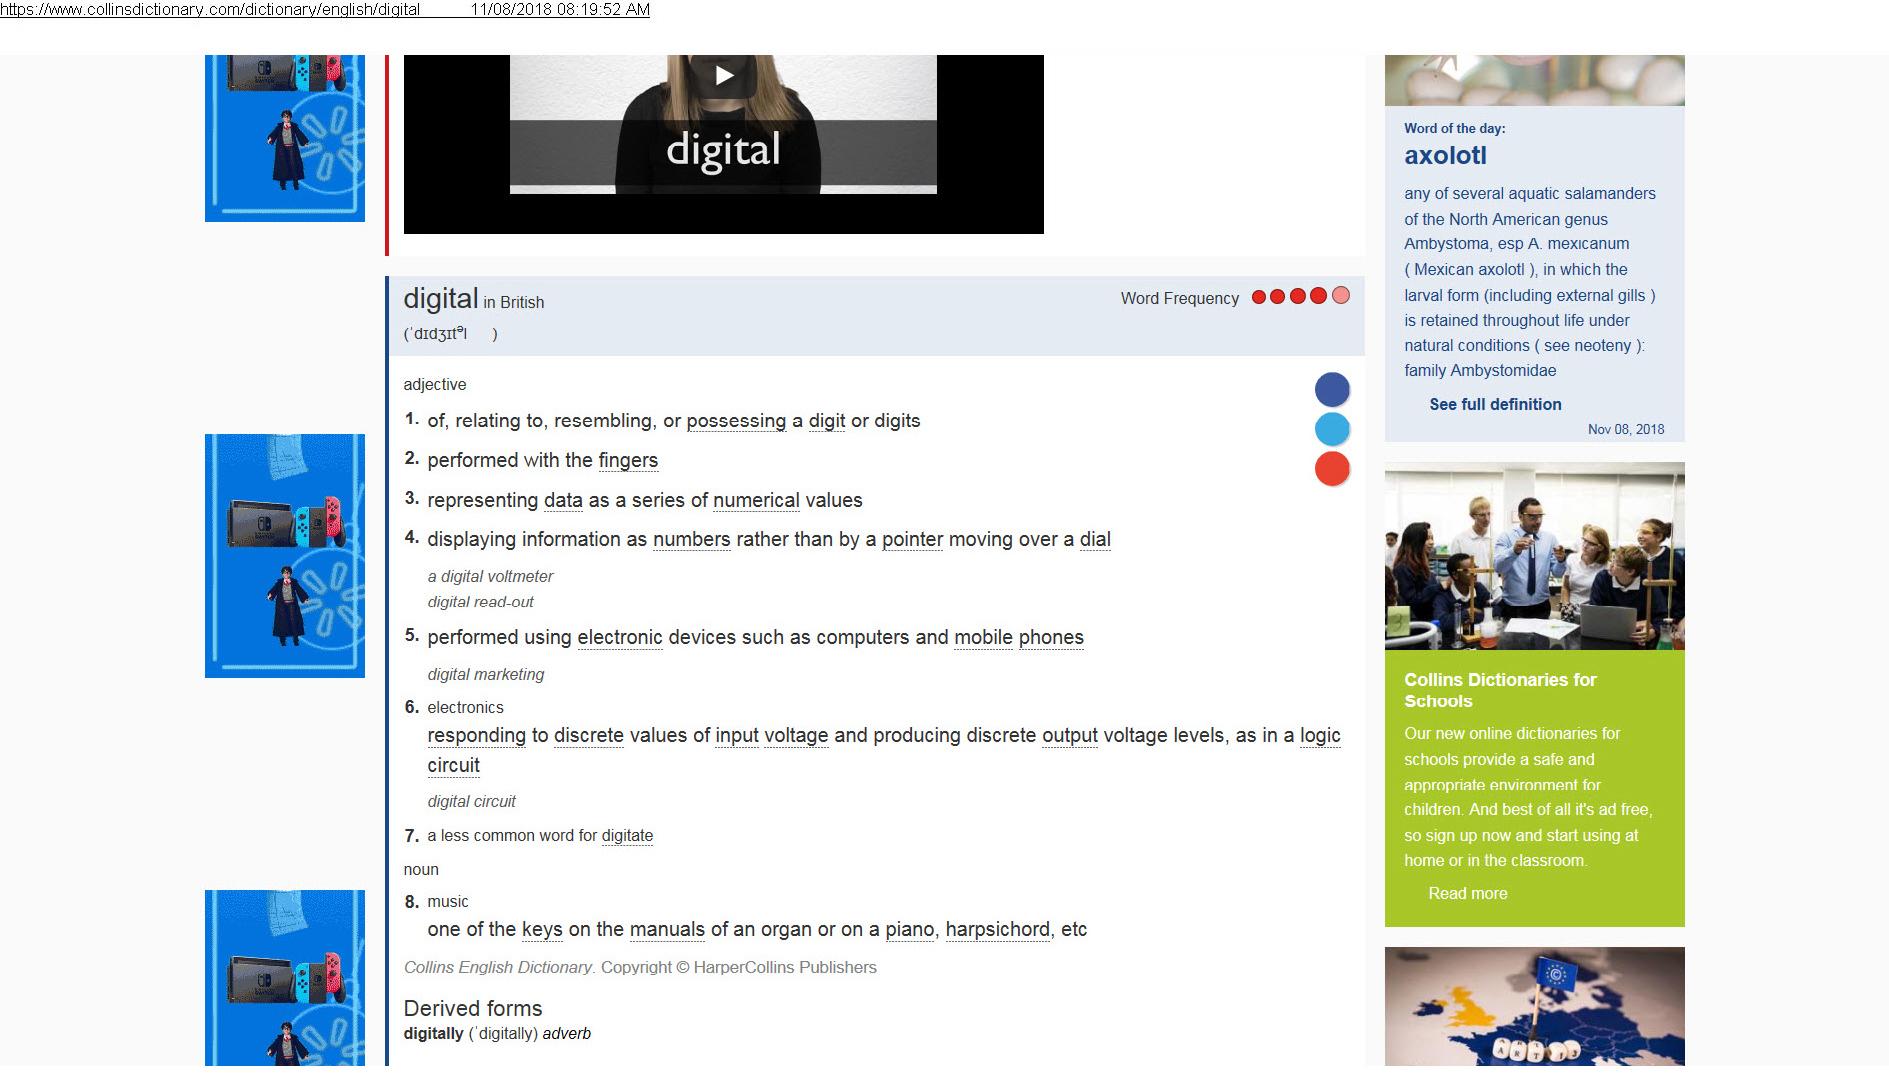Screen dimensions: 1889x1076
Task: Share via the light blue circle icon
Action: point(1332,429)
